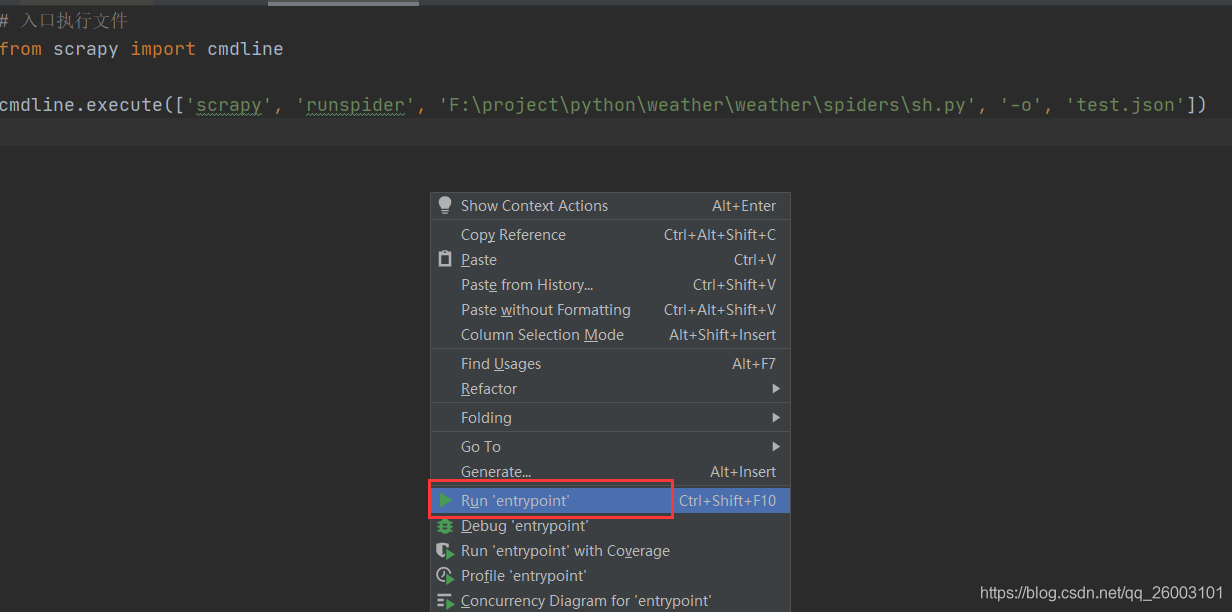The height and width of the screenshot is (612, 1232).
Task: Expand the Go To submenu arrow
Action: tap(776, 447)
